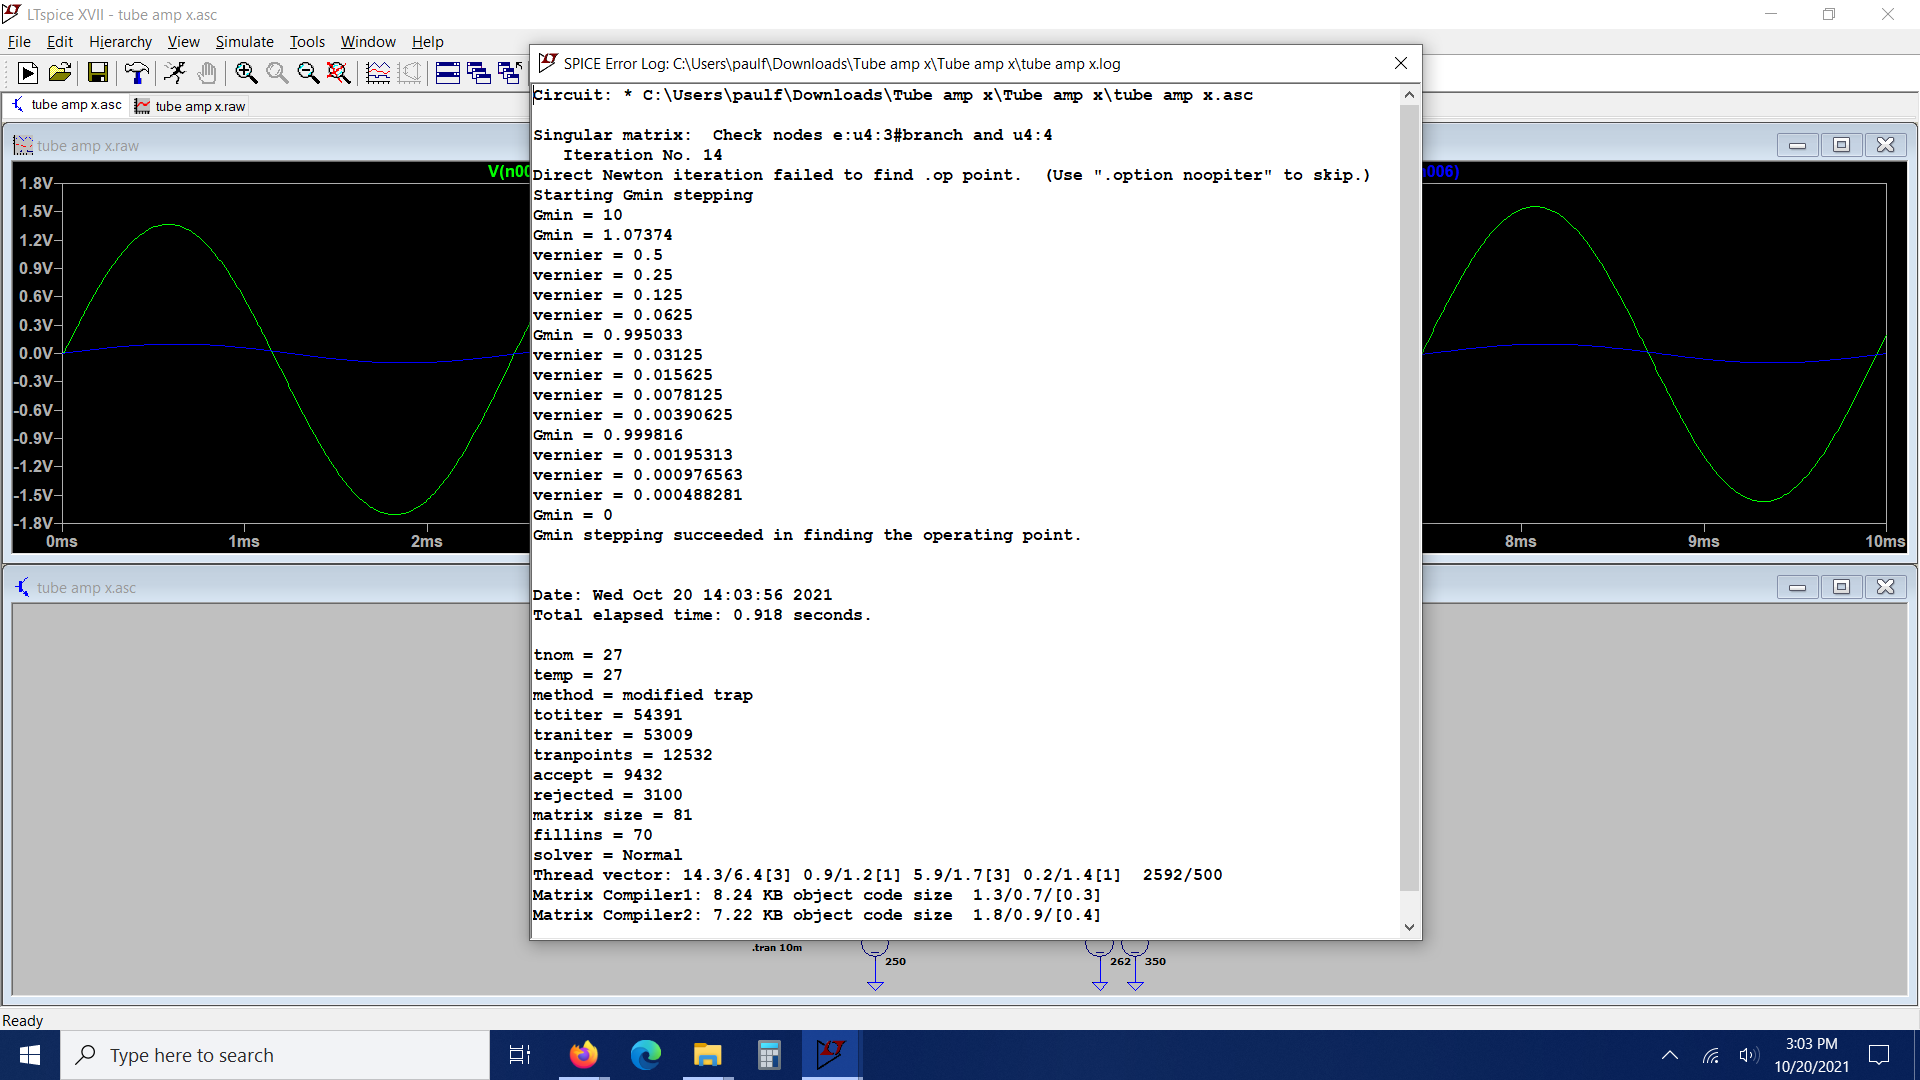Open Control Panel hammer icon

(x=136, y=72)
